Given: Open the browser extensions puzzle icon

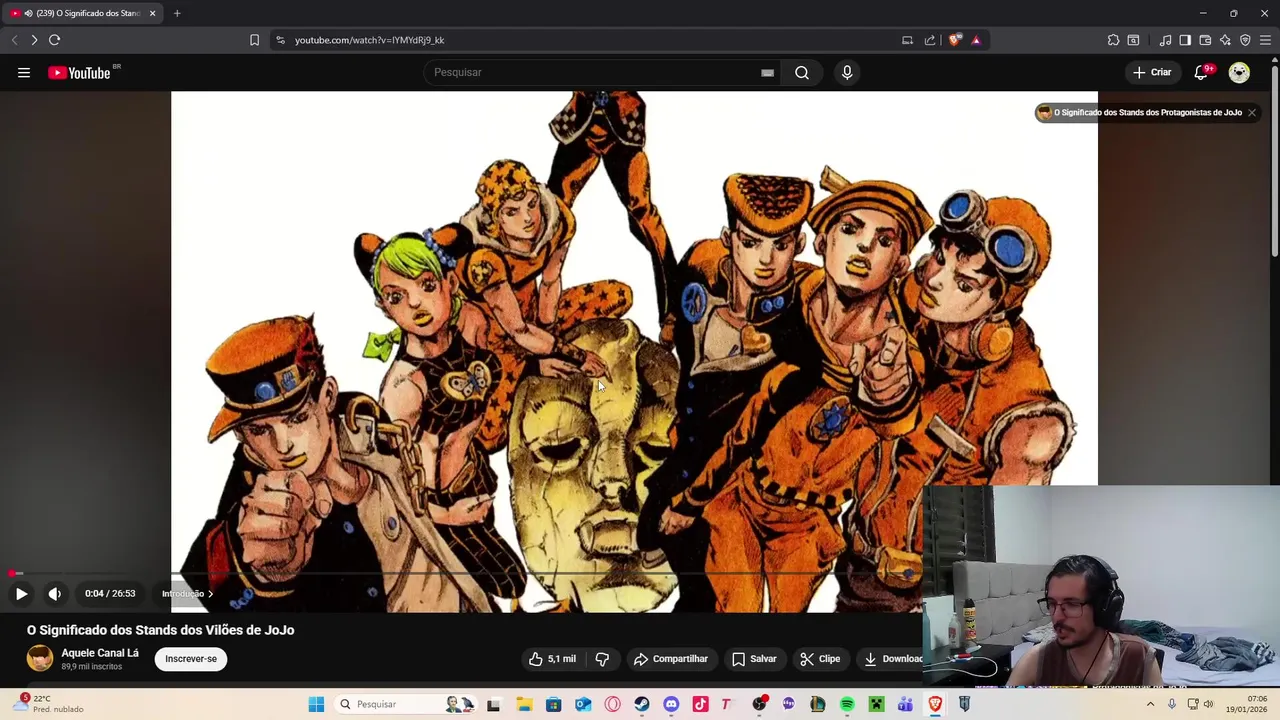Looking at the screenshot, I should (1113, 40).
